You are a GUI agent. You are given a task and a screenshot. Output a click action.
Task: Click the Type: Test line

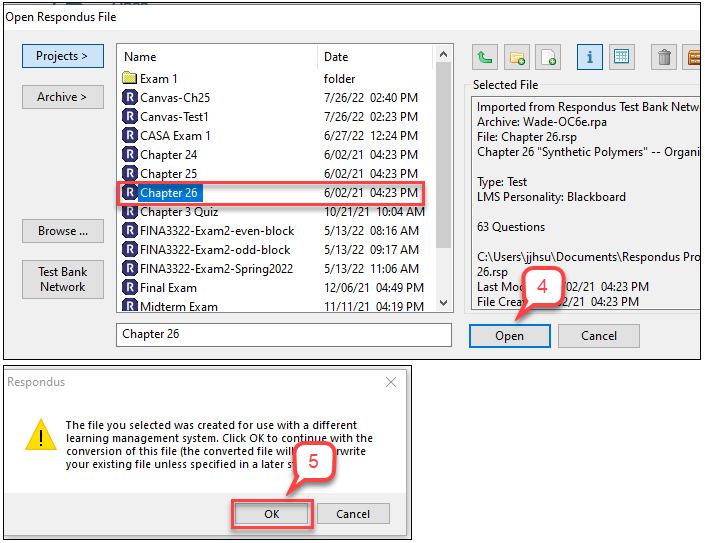tap(502, 182)
